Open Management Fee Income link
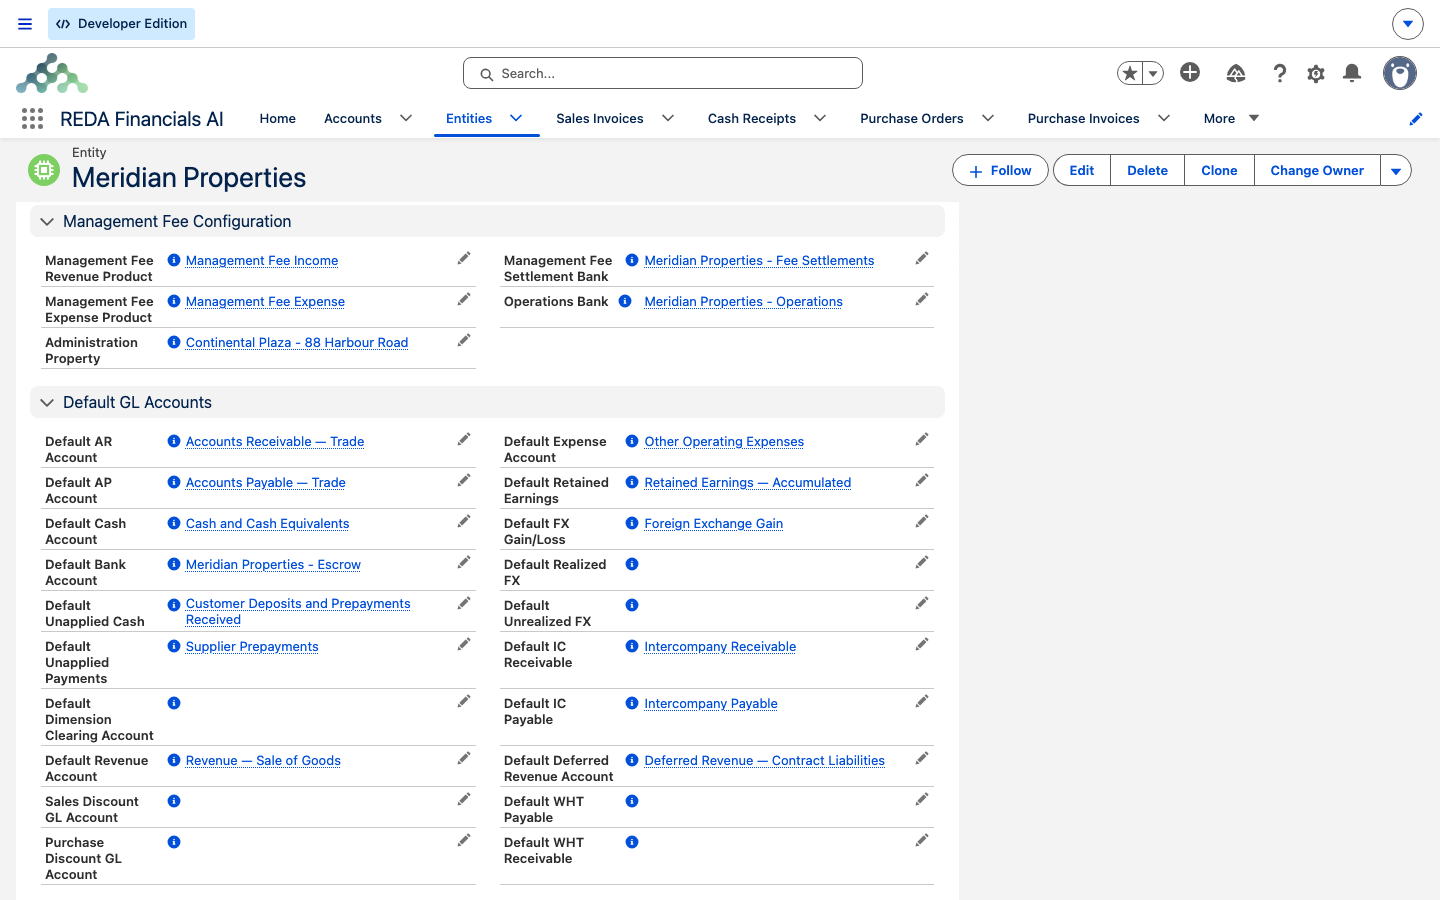 (262, 261)
